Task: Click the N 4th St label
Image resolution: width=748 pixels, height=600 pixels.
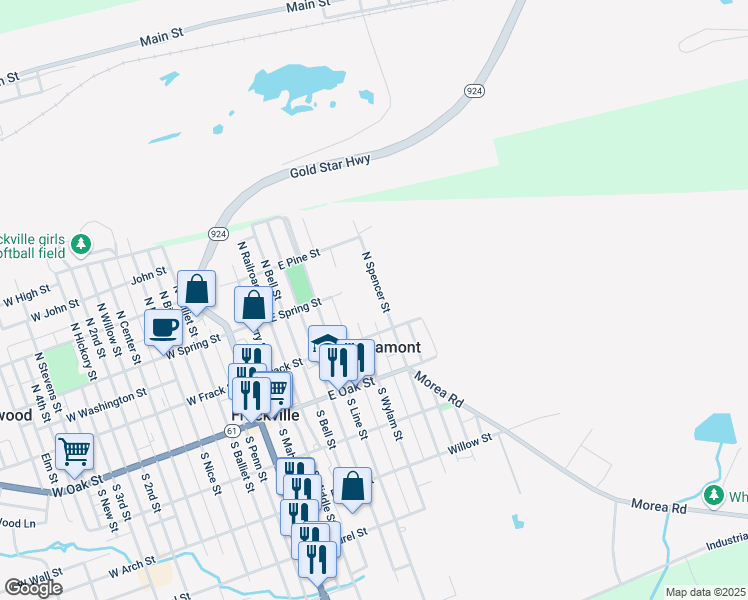Action: [41, 403]
